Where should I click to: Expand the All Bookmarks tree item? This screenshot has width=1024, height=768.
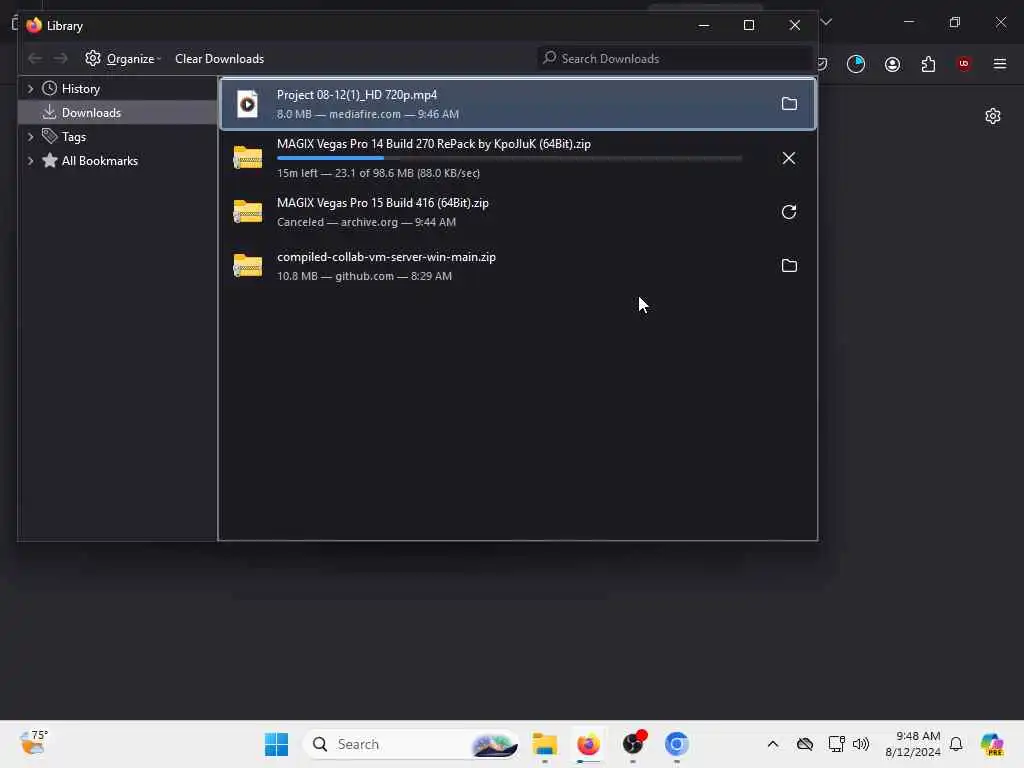(30, 161)
